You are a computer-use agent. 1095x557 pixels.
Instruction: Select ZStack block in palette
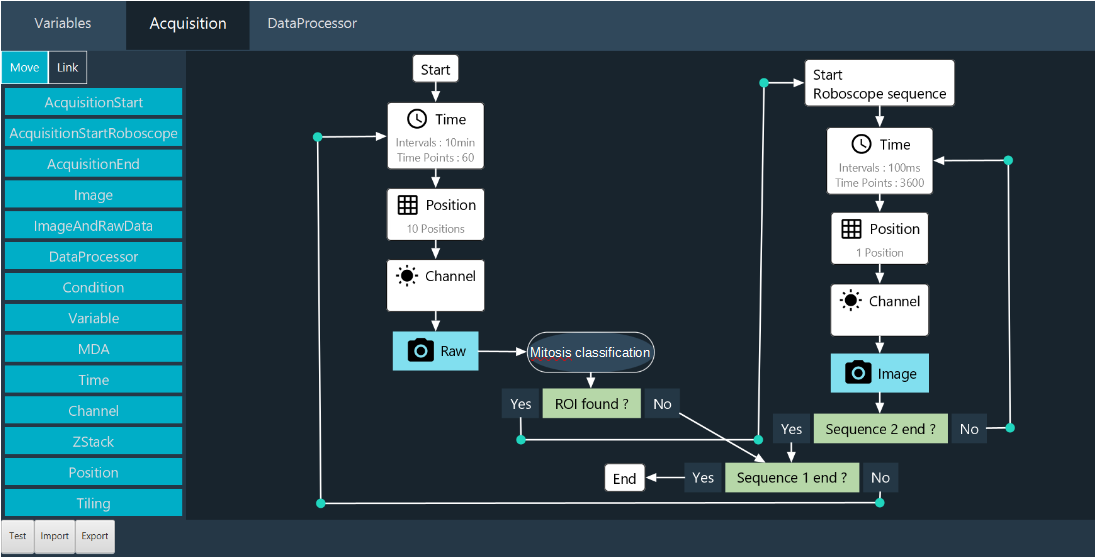point(94,441)
